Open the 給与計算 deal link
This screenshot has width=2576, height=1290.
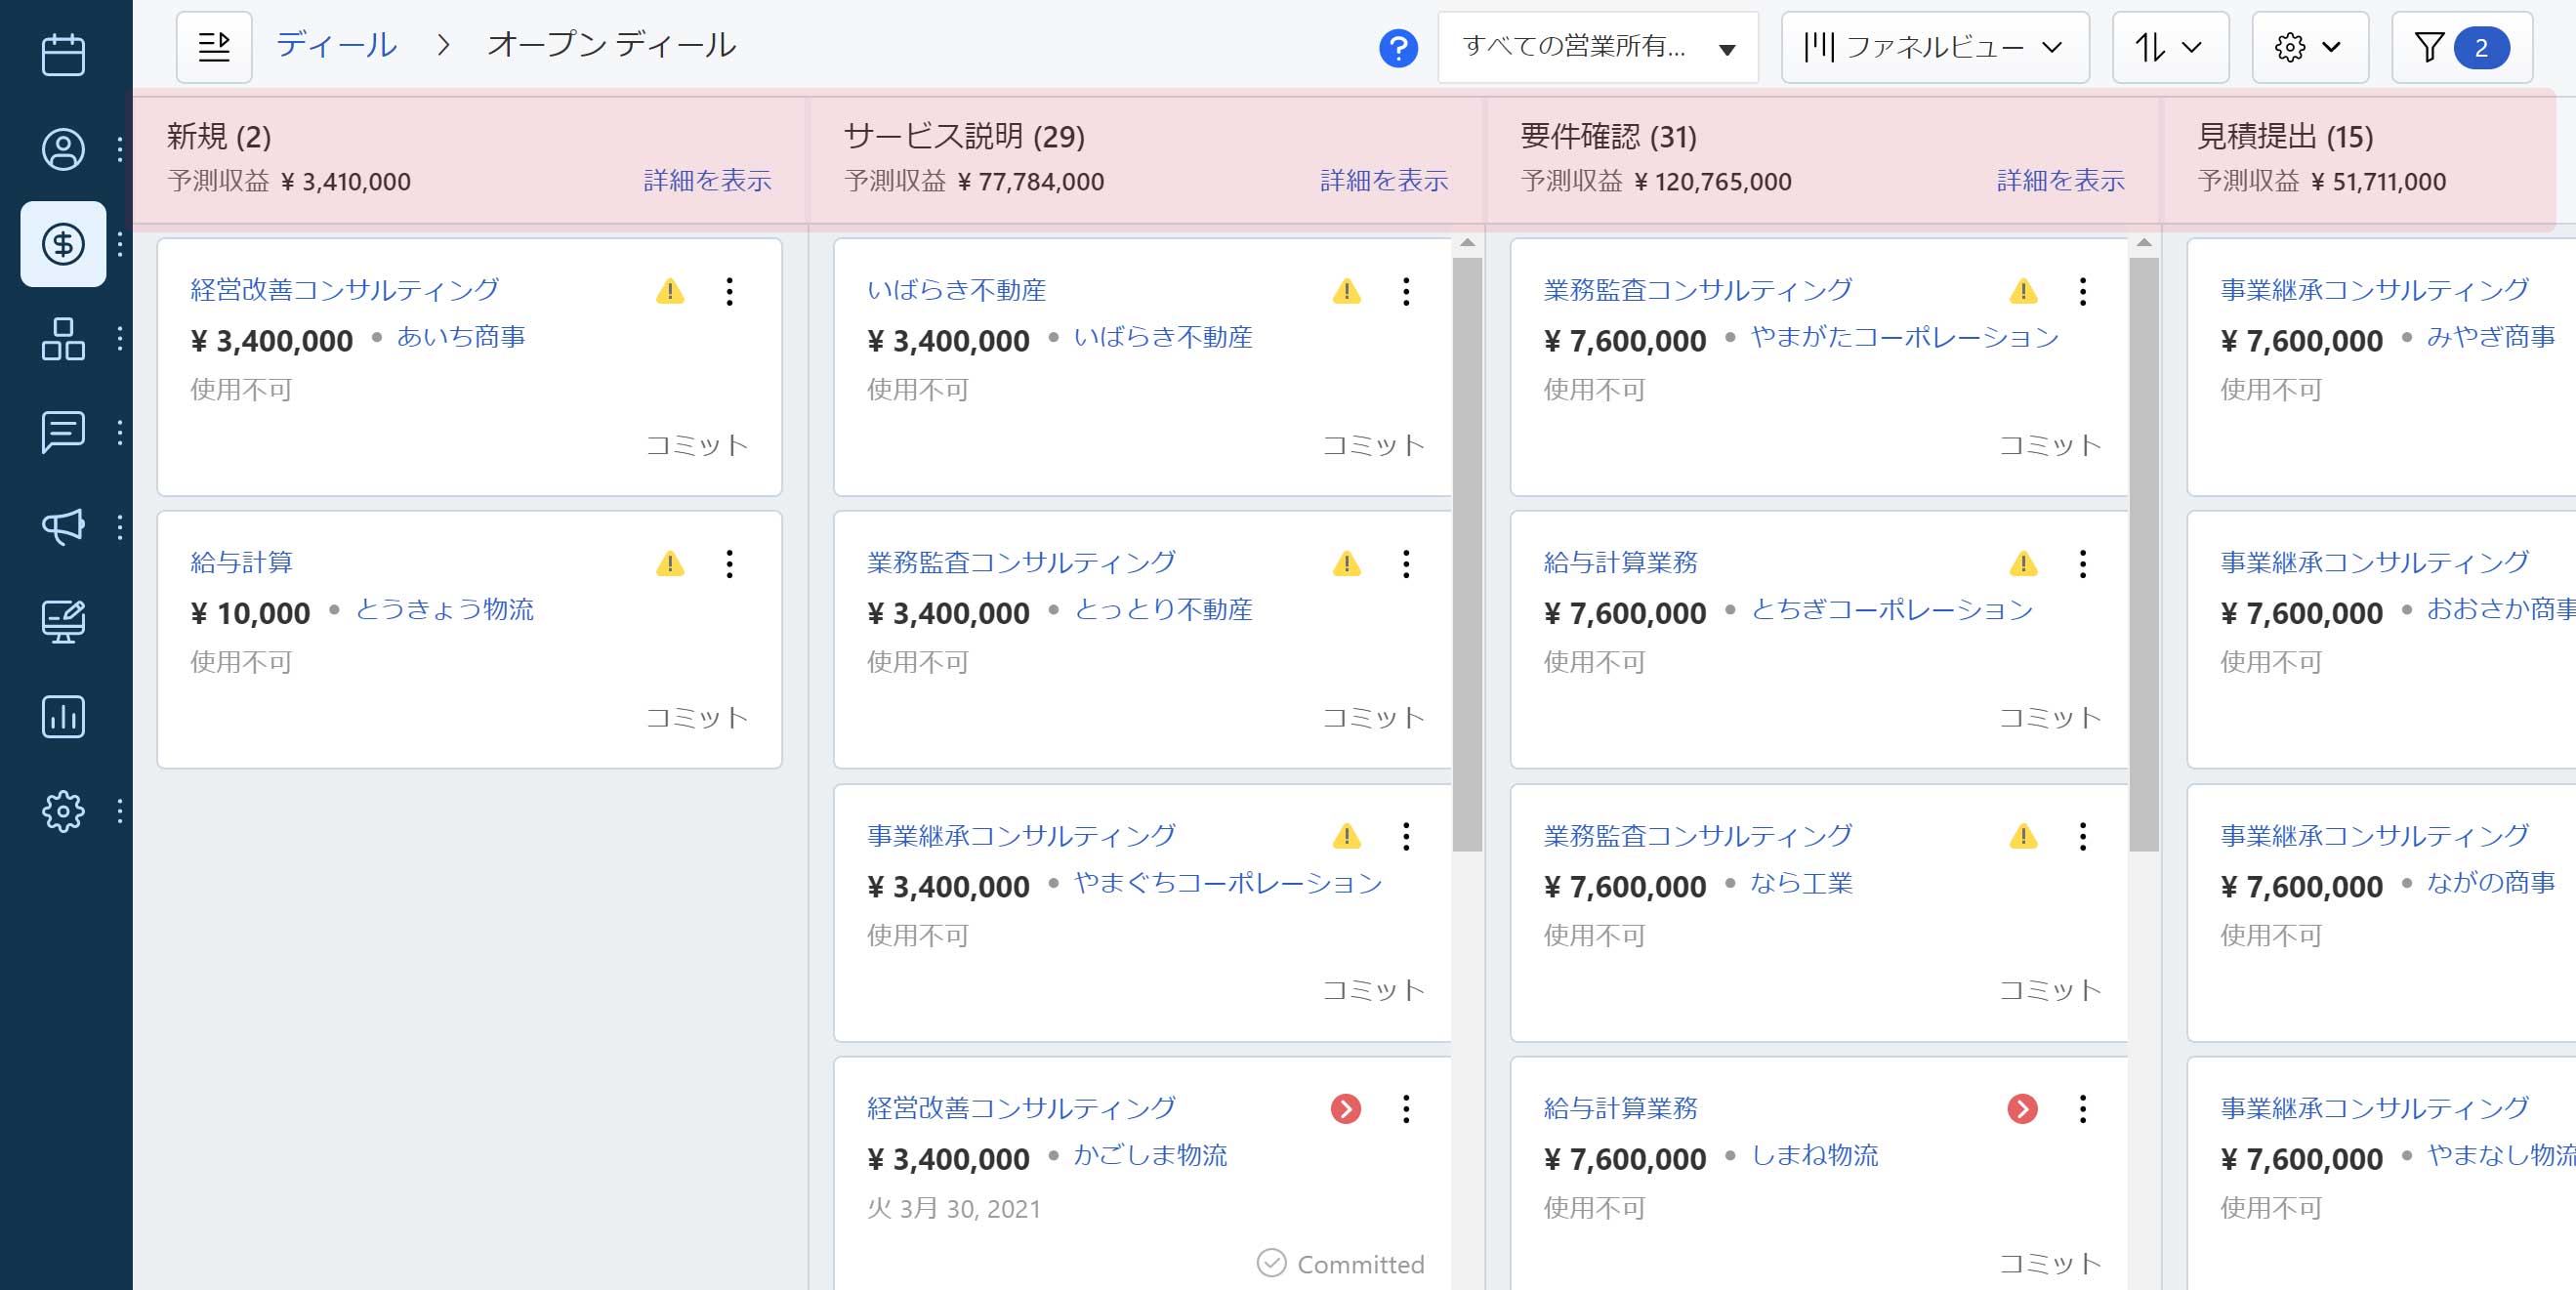click(x=242, y=563)
